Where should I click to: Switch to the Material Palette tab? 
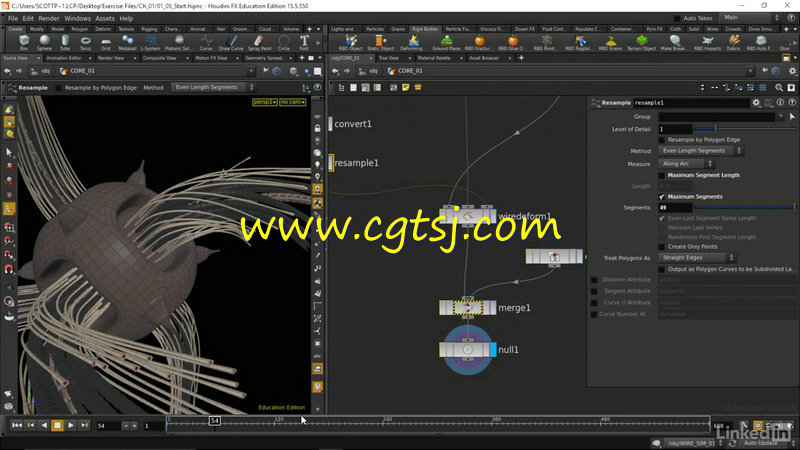click(x=434, y=58)
